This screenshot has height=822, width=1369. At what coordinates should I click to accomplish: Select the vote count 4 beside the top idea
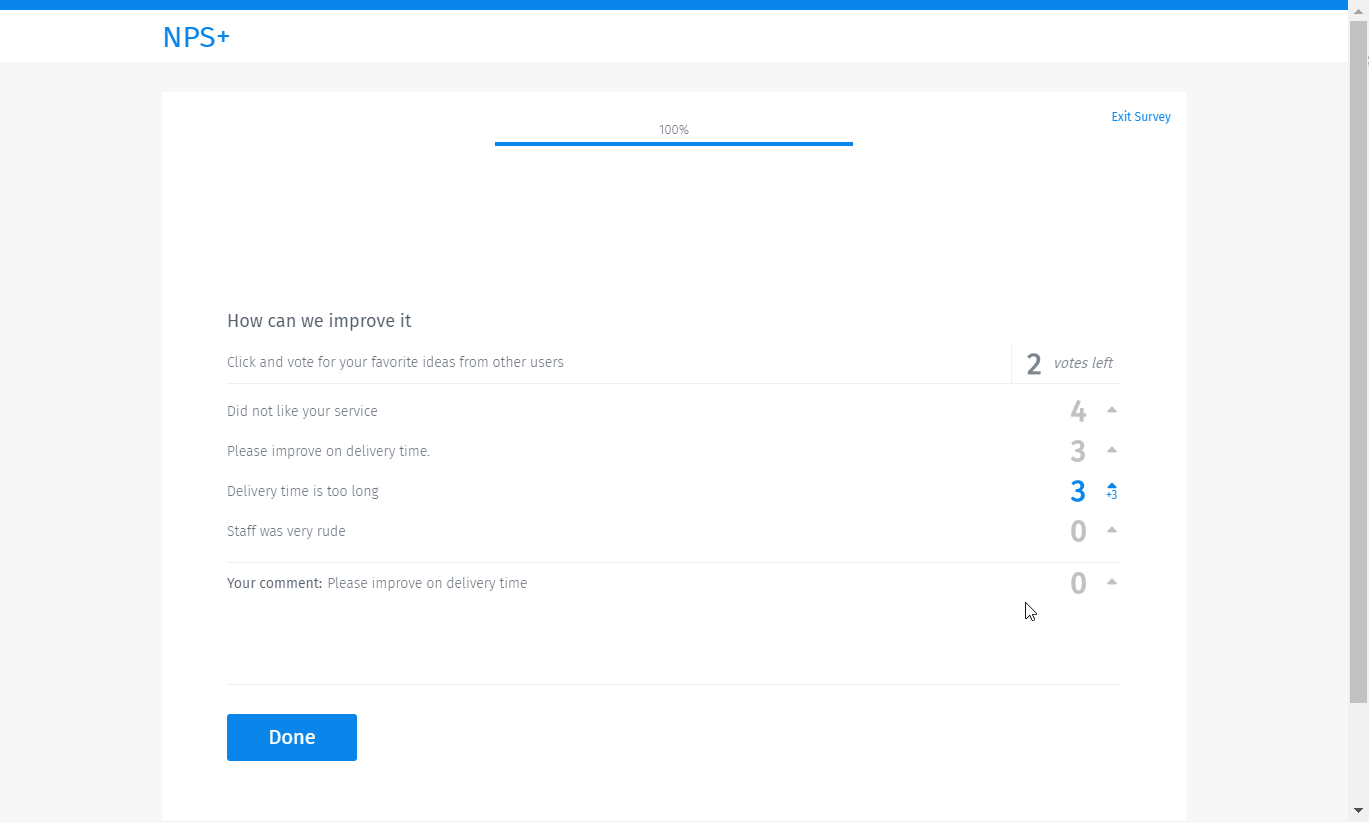[x=1078, y=410]
